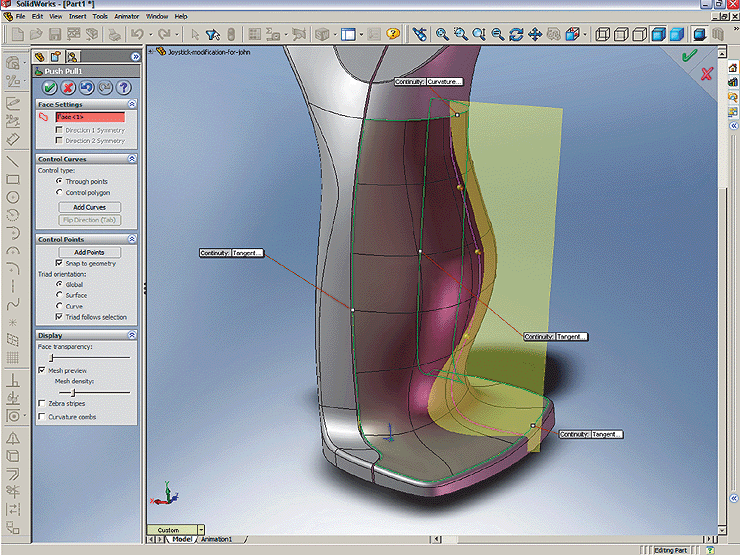Open the Animator menu

pos(126,17)
